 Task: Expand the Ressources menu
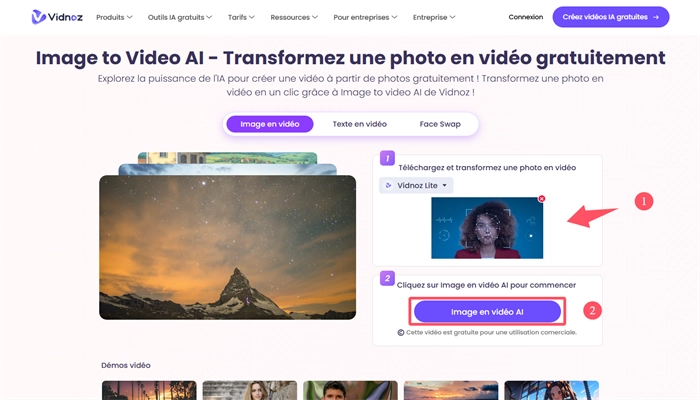pos(294,17)
